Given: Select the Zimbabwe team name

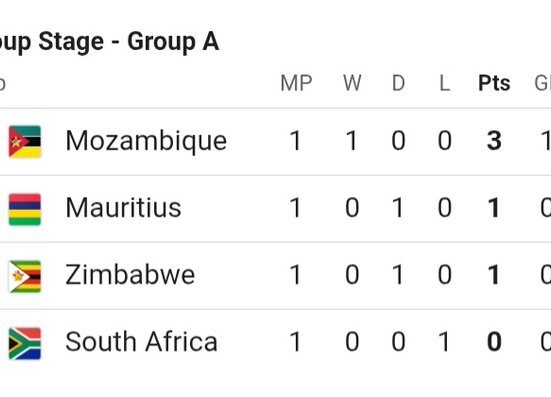Looking at the screenshot, I should 130,274.
